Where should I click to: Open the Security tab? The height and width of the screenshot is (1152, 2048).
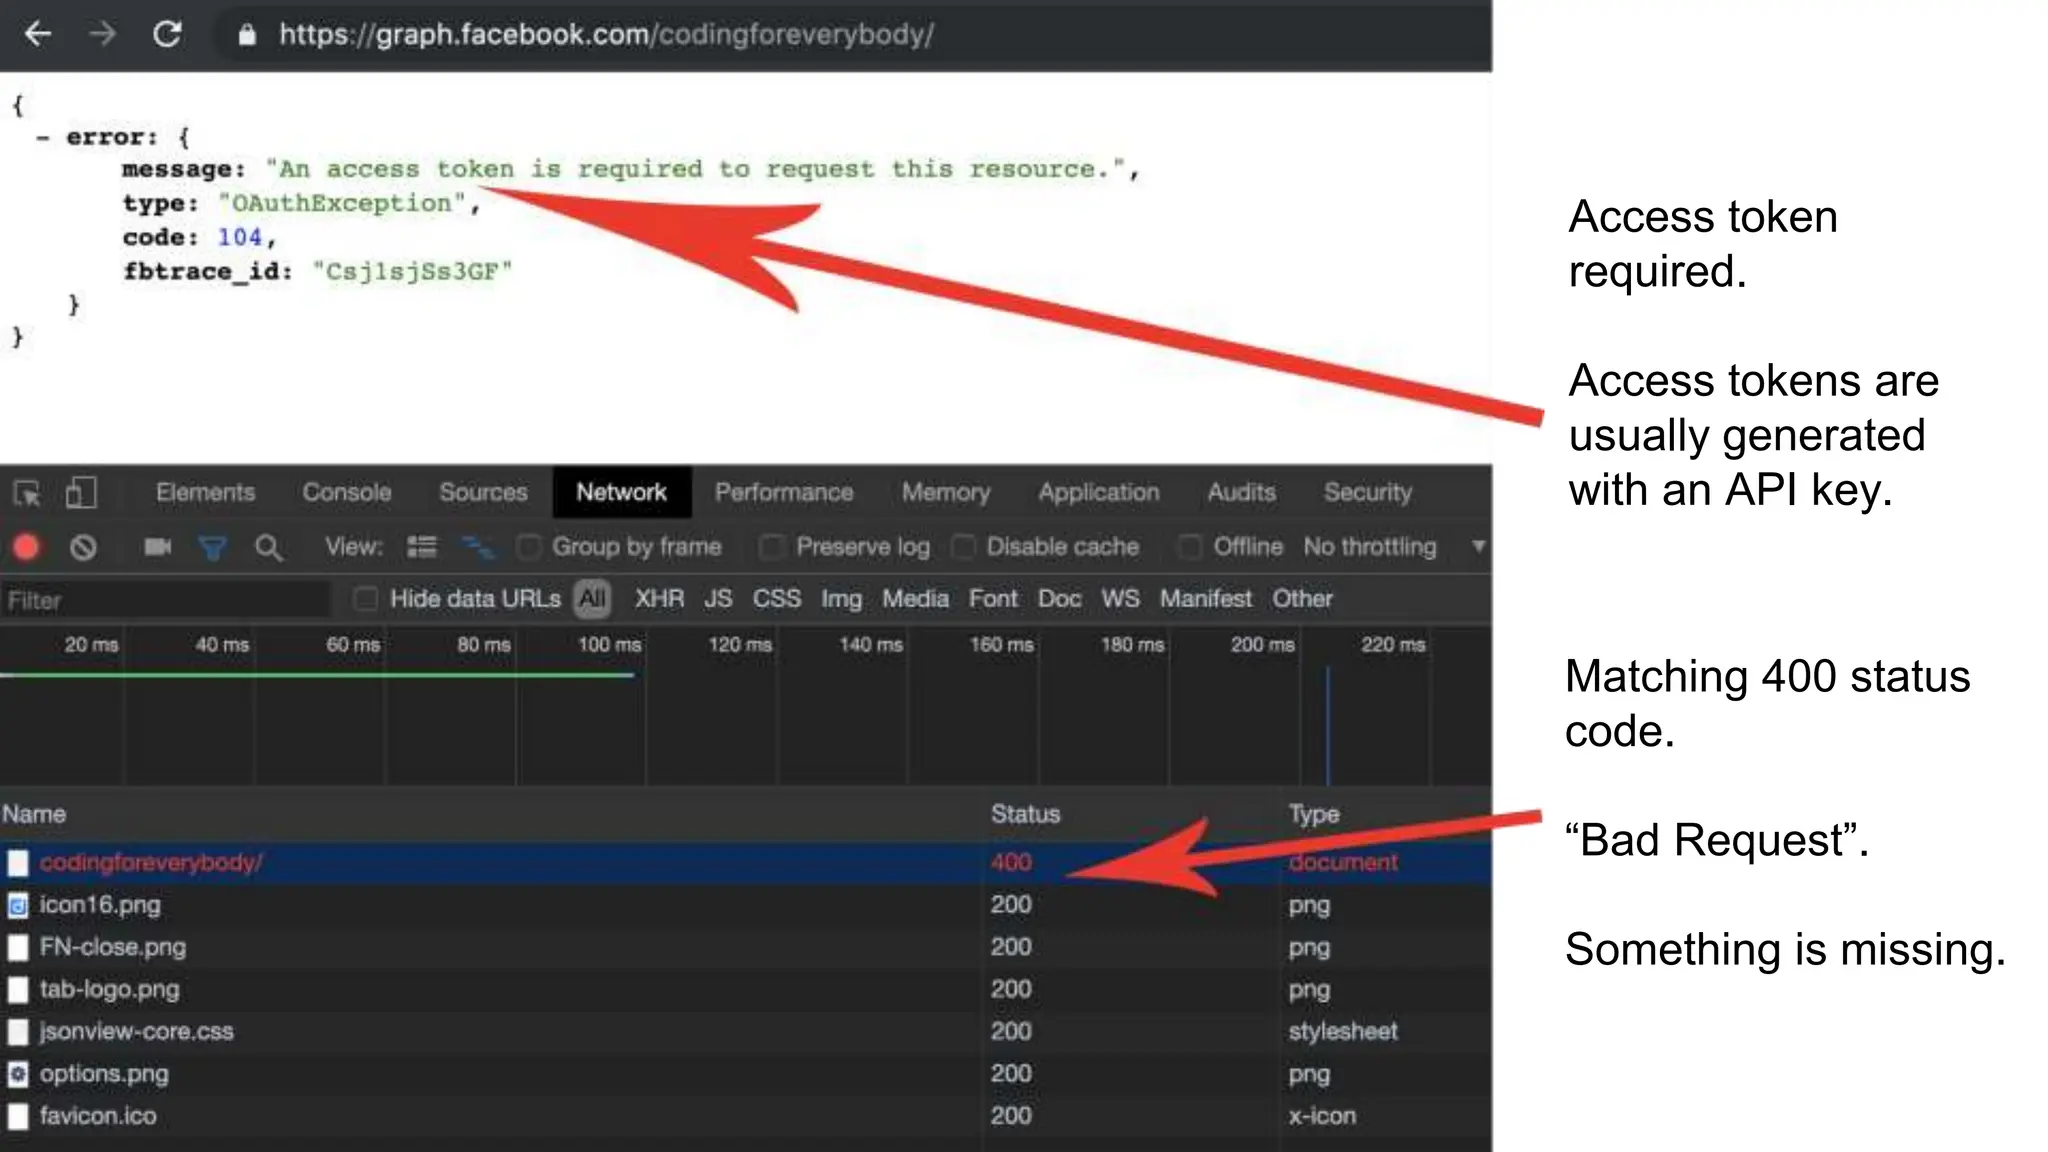point(1367,493)
